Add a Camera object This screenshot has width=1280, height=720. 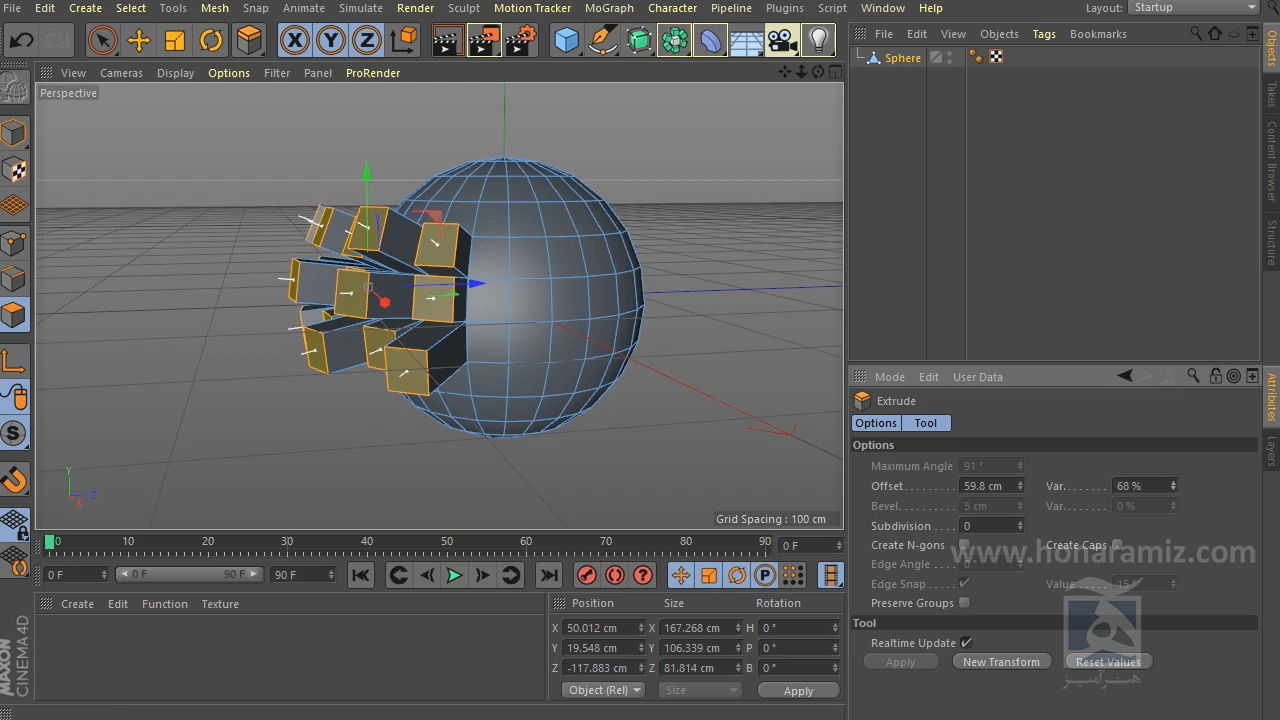pyautogui.click(x=783, y=41)
